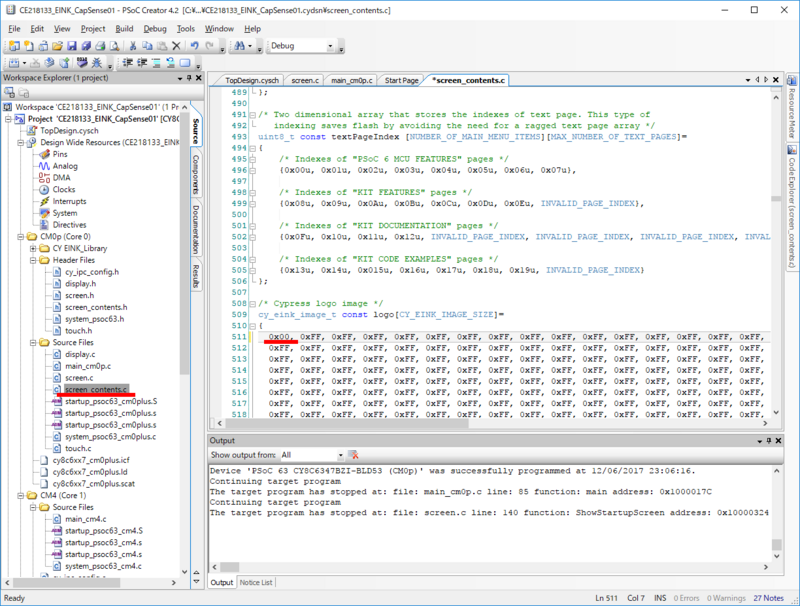Click the Find binoculars icon
This screenshot has width=800, height=606.
tap(240, 46)
